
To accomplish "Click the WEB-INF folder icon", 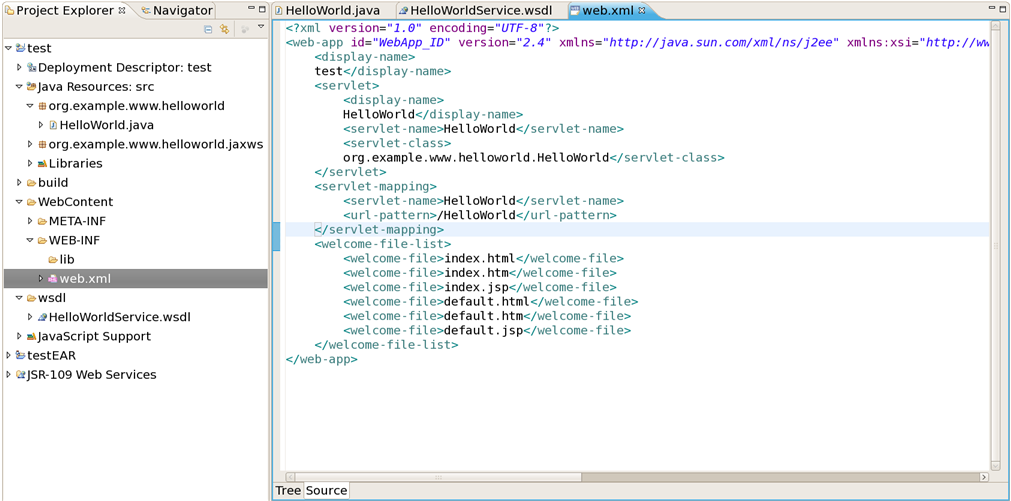I will (43, 240).
